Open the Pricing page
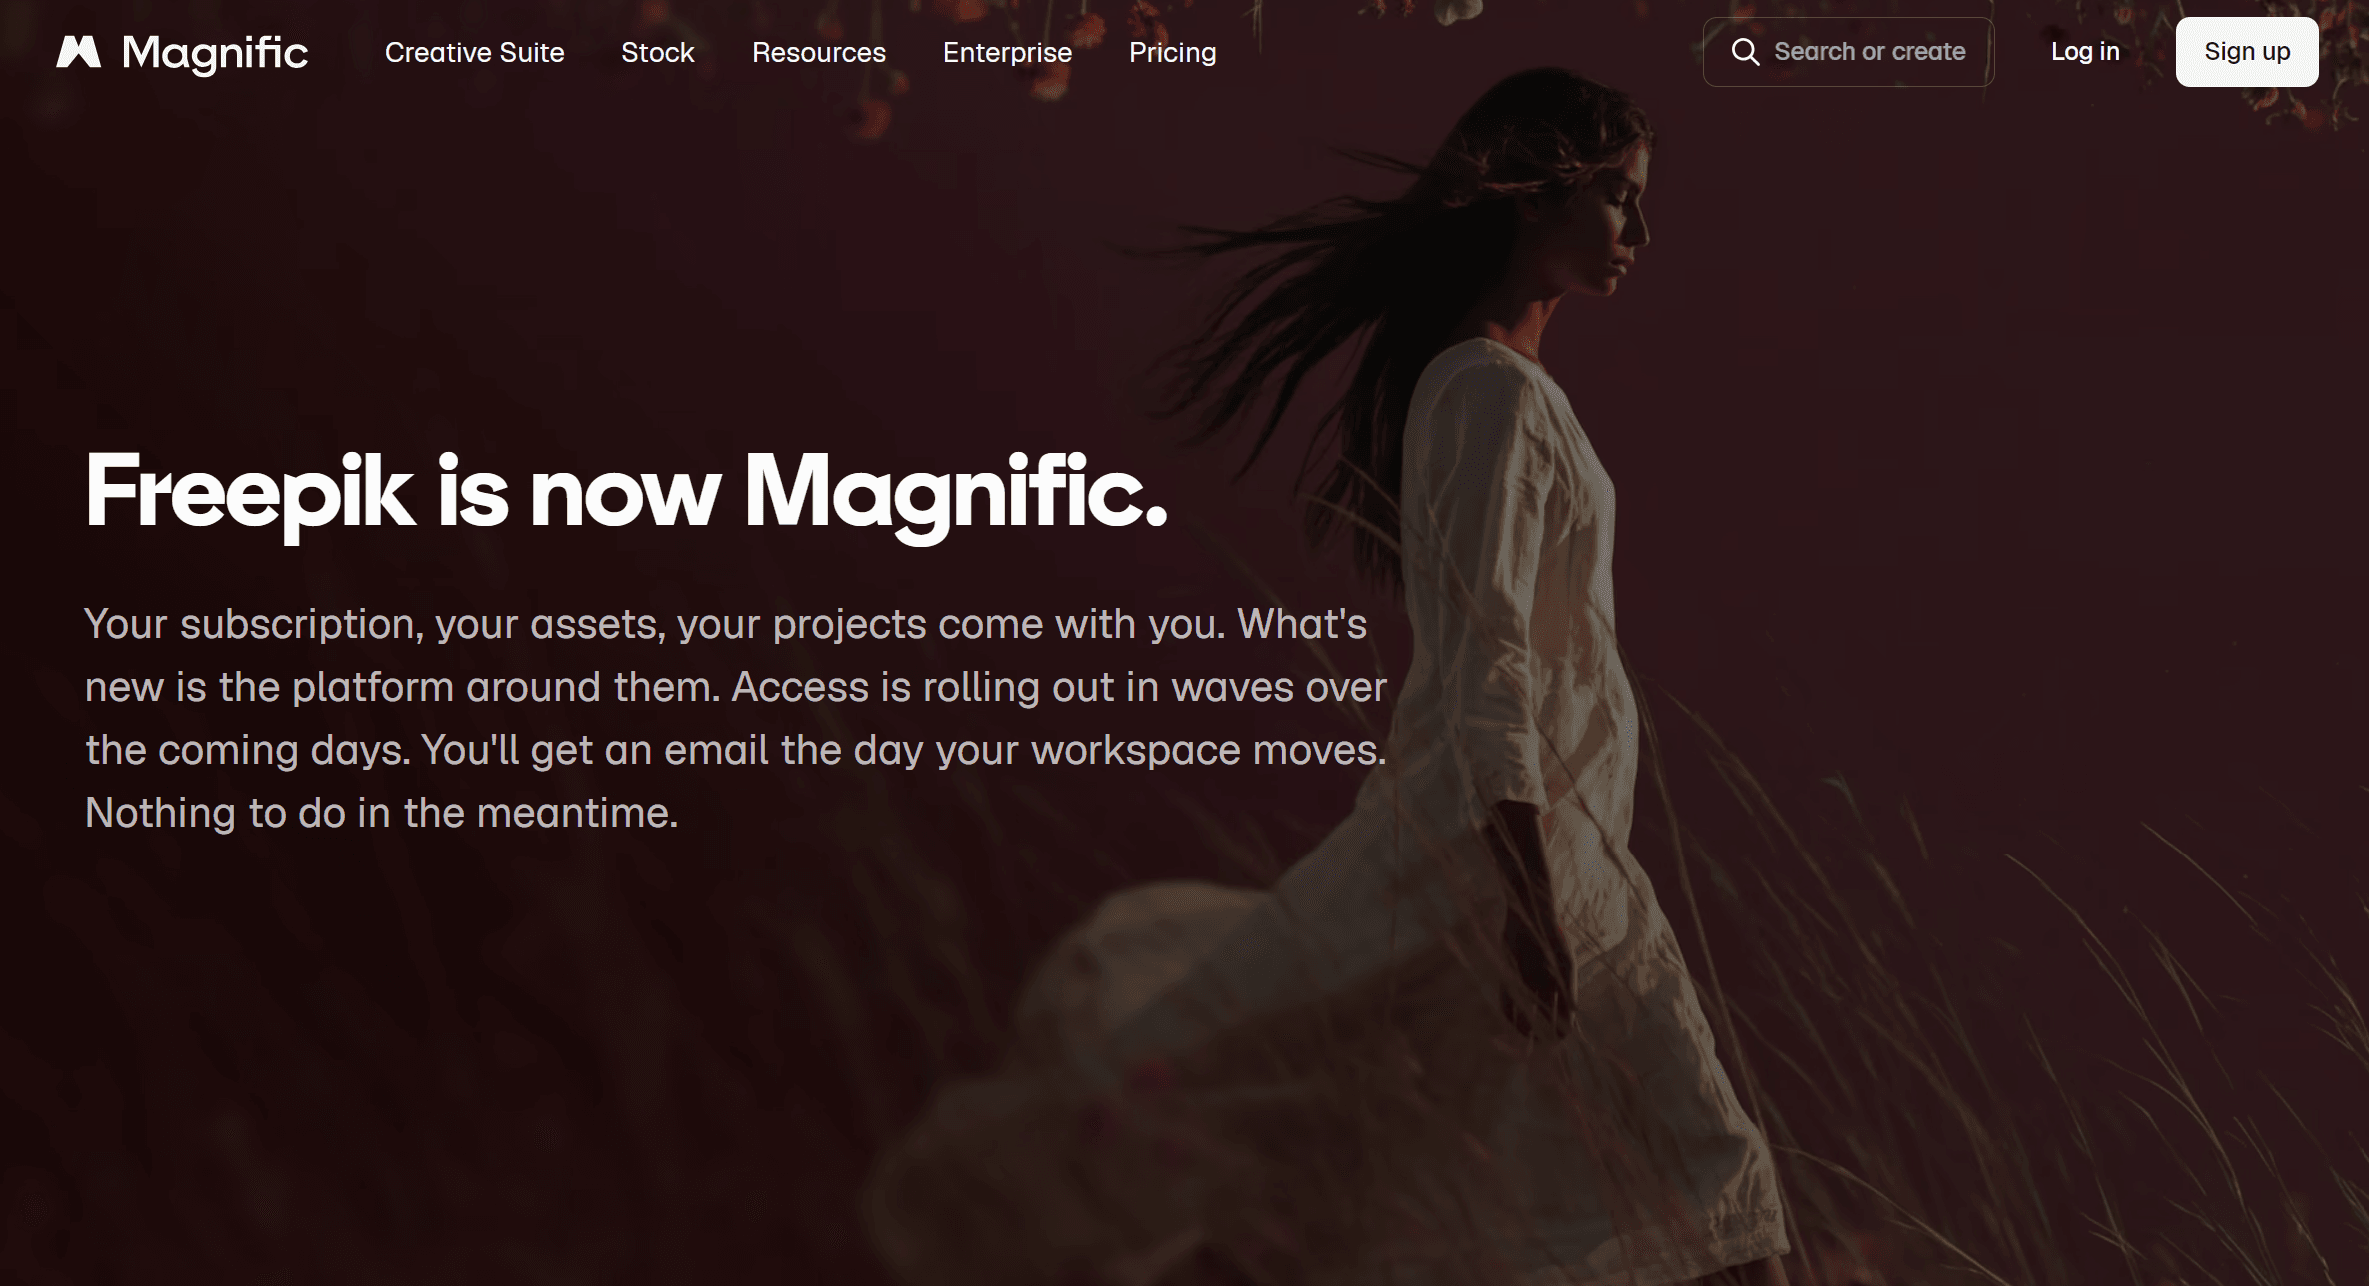The height and width of the screenshot is (1286, 2369). tap(1173, 52)
